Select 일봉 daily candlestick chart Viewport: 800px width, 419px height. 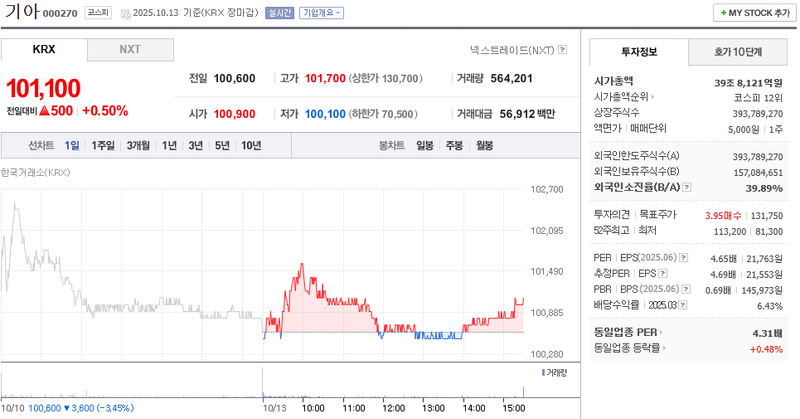click(x=424, y=145)
